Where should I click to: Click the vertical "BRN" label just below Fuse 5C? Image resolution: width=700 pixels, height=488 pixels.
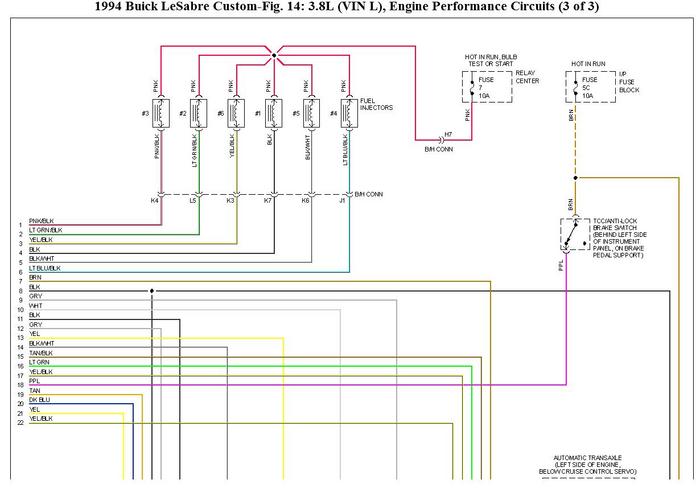[571, 115]
